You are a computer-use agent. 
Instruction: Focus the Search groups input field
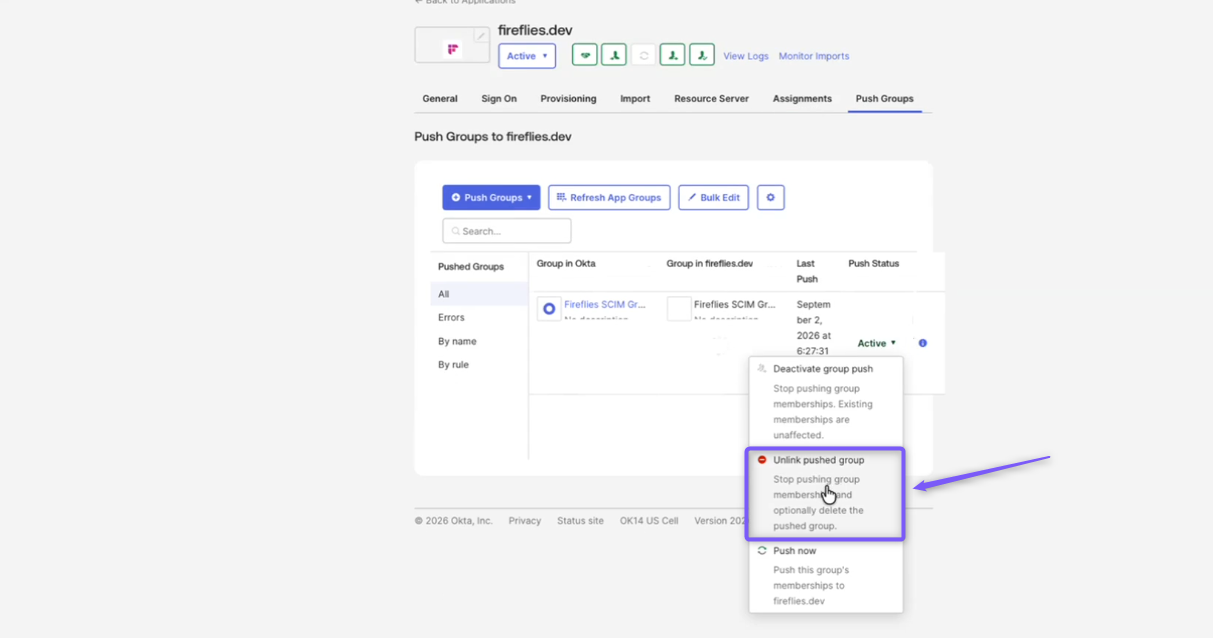pyautogui.click(x=507, y=231)
